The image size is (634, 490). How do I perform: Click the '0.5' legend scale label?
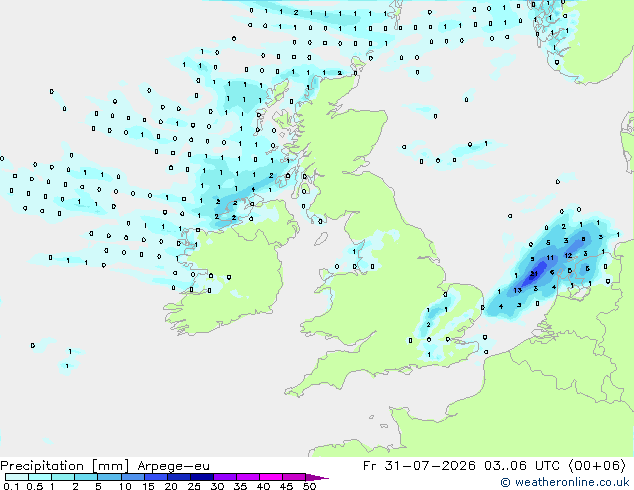[34, 486]
